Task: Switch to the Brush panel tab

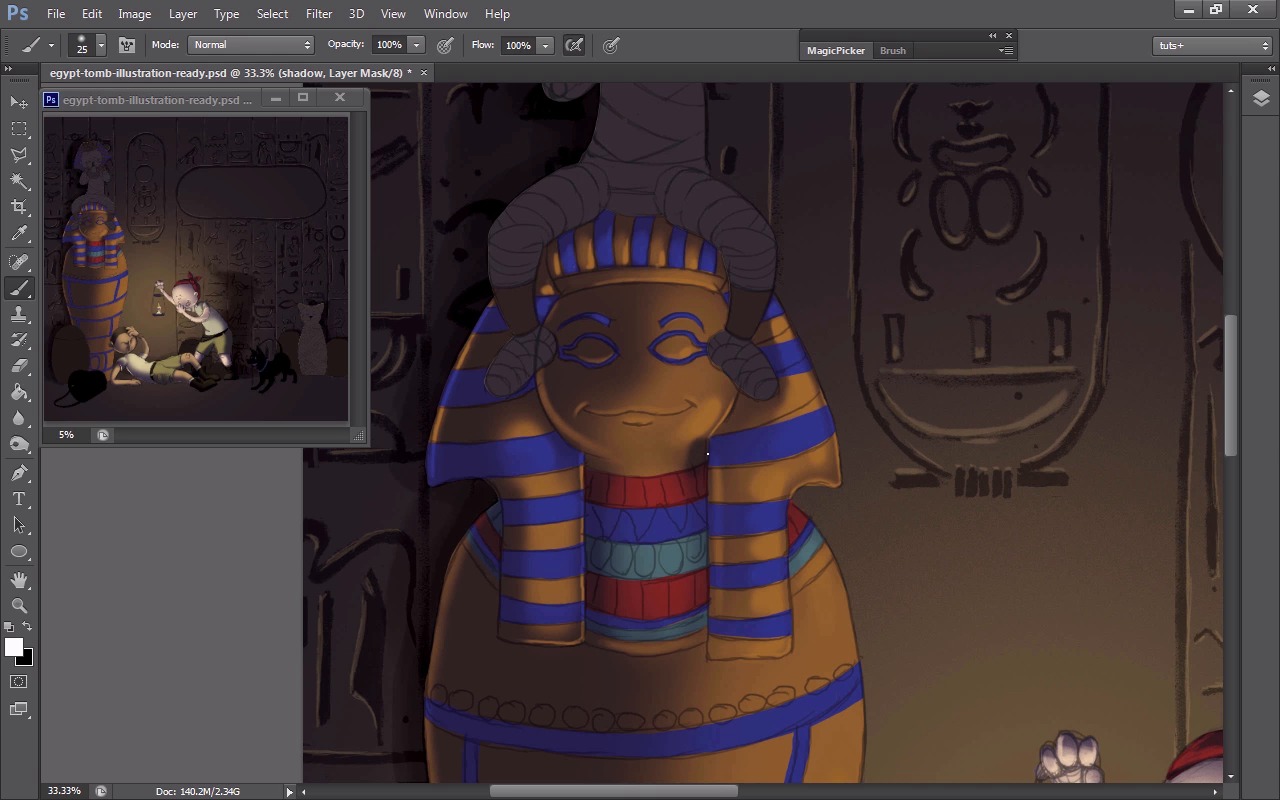Action: pos(892,50)
